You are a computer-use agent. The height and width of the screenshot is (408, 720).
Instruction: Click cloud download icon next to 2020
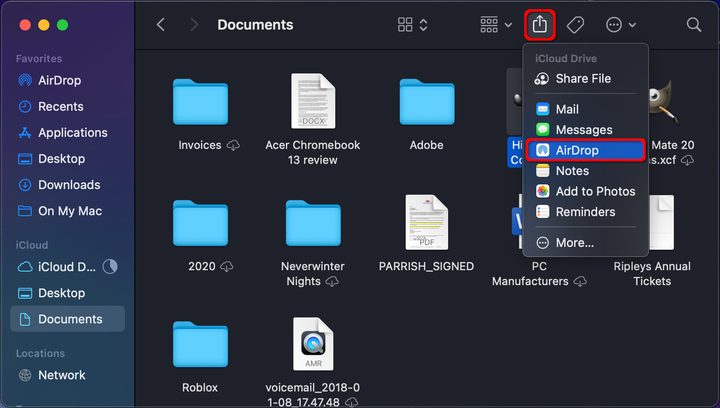pos(226,267)
